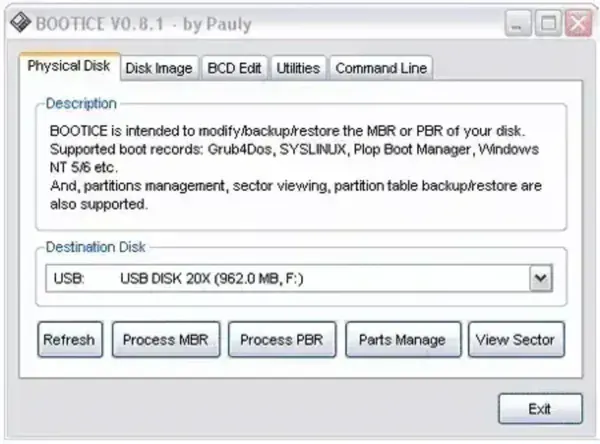Click the BOOTICE description text paragraph
The image size is (600, 444).
click(297, 168)
